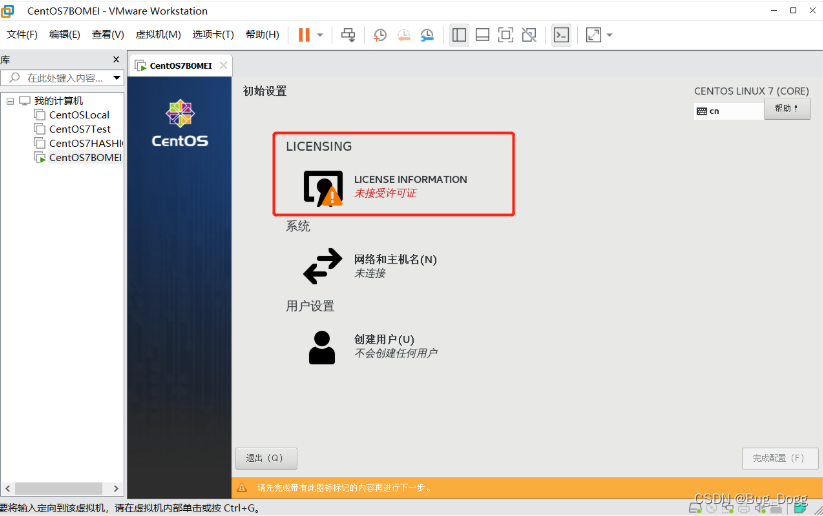The image size is (823, 516).
Task: Click the printer status bar icon
Action: click(743, 508)
